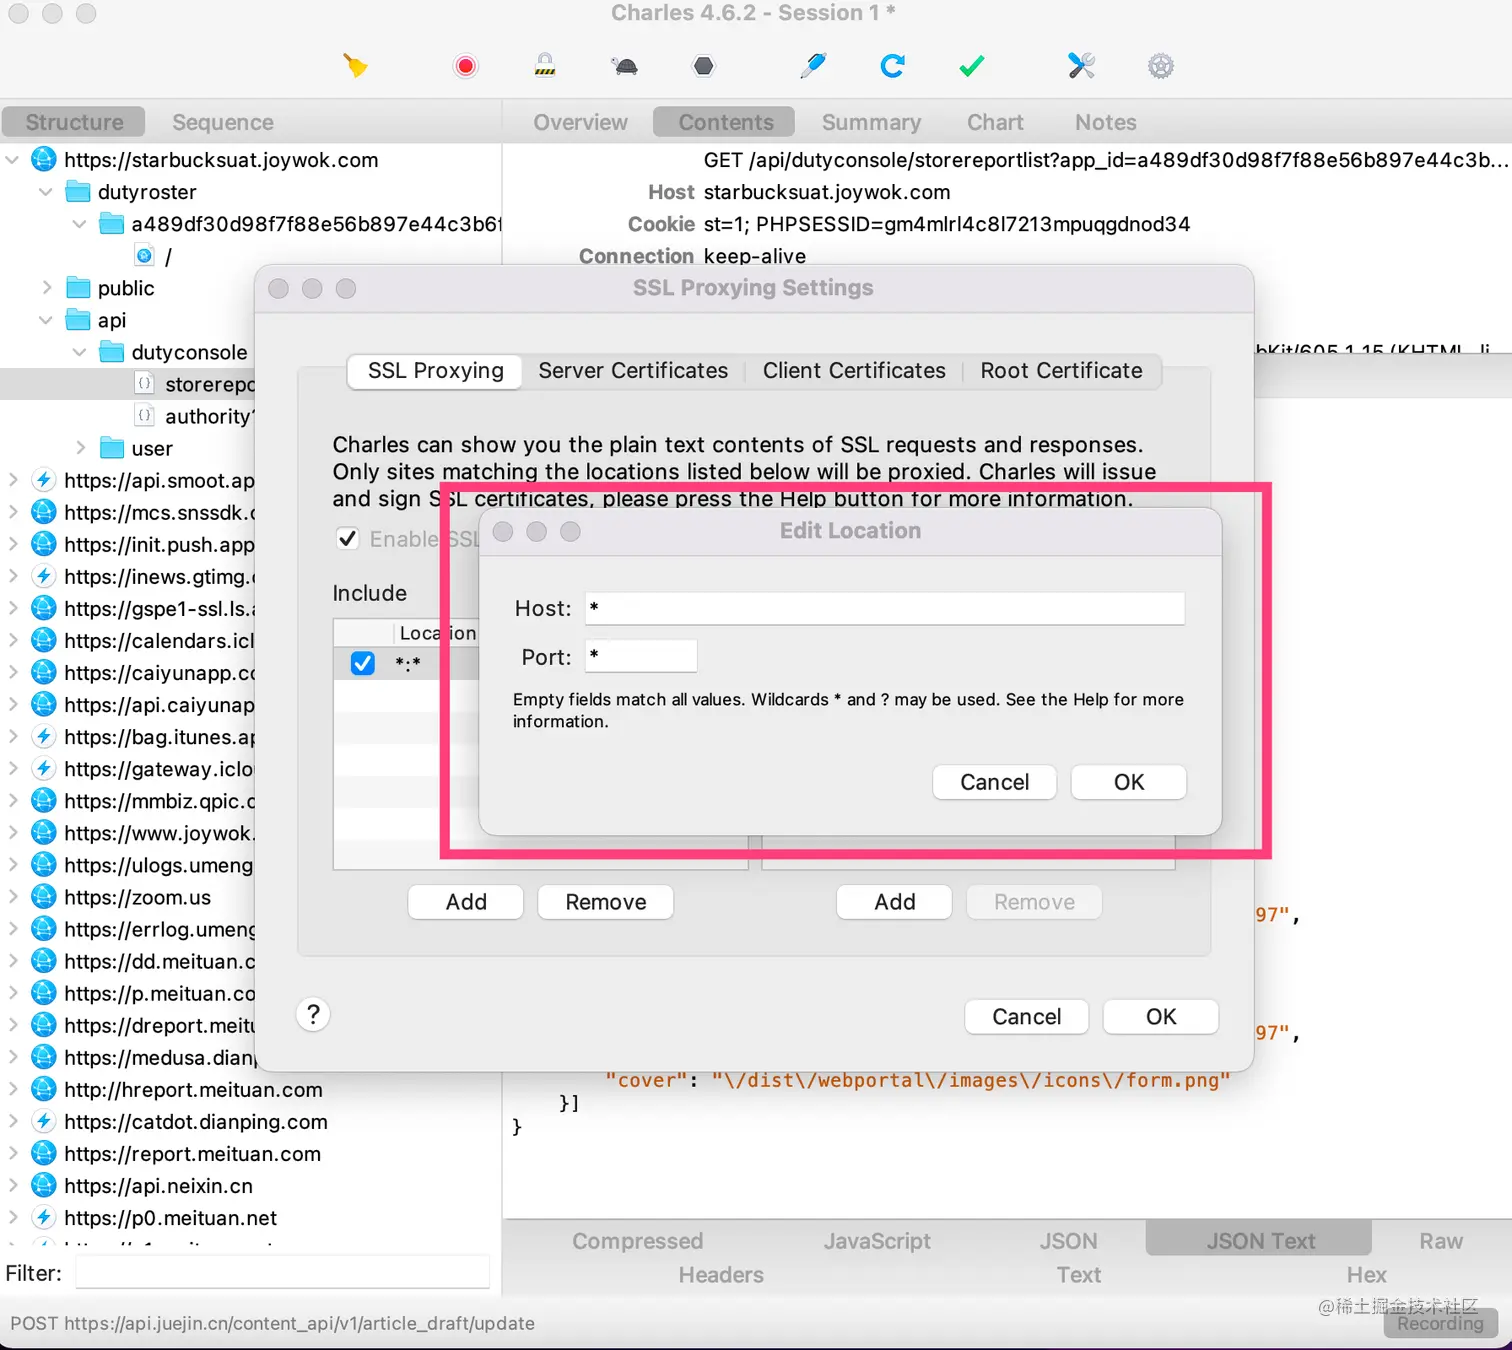Select the dutyroster folder icon
This screenshot has width=1512, height=1350.
tap(78, 192)
